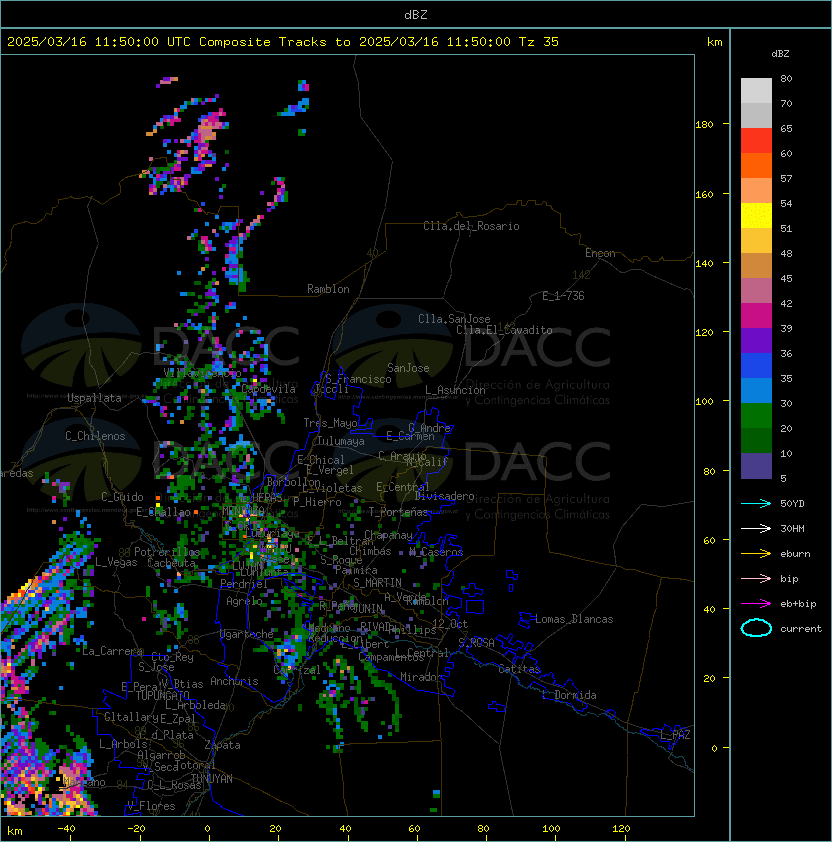Click the 'V_Flores' map label

tap(151, 806)
